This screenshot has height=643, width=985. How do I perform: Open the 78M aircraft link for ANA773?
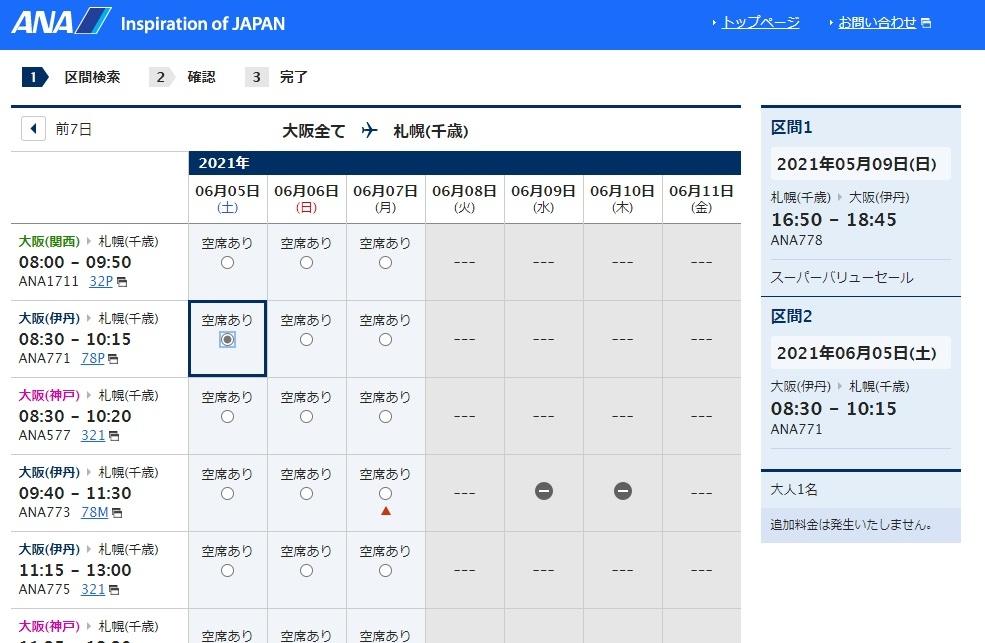tap(94, 512)
